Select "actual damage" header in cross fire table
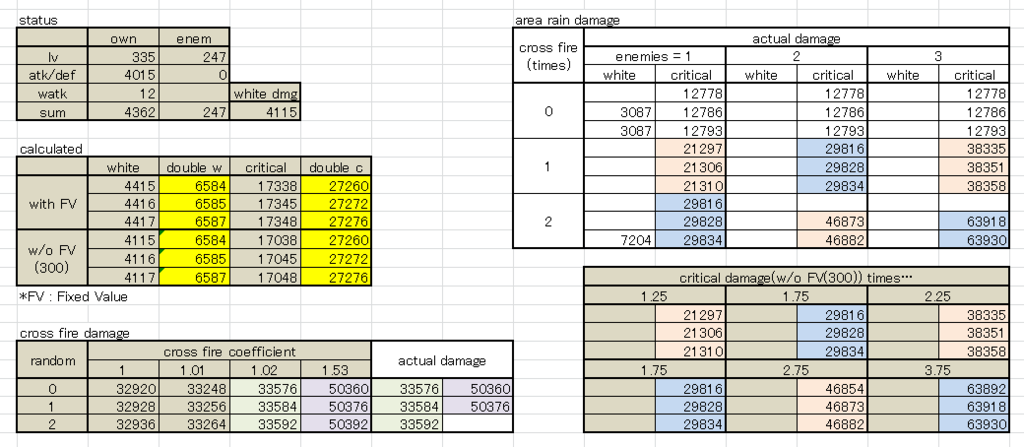The image size is (1024, 447). tap(441, 361)
